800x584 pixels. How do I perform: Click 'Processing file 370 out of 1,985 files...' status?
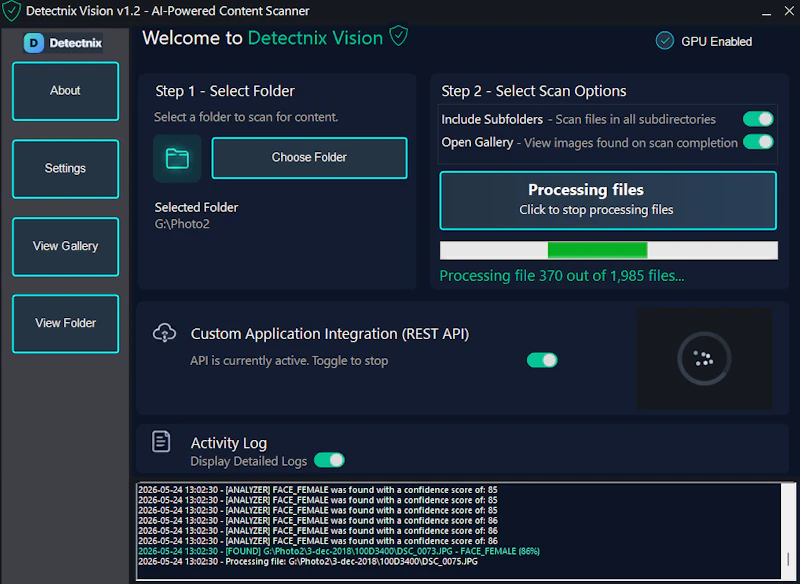[562, 276]
